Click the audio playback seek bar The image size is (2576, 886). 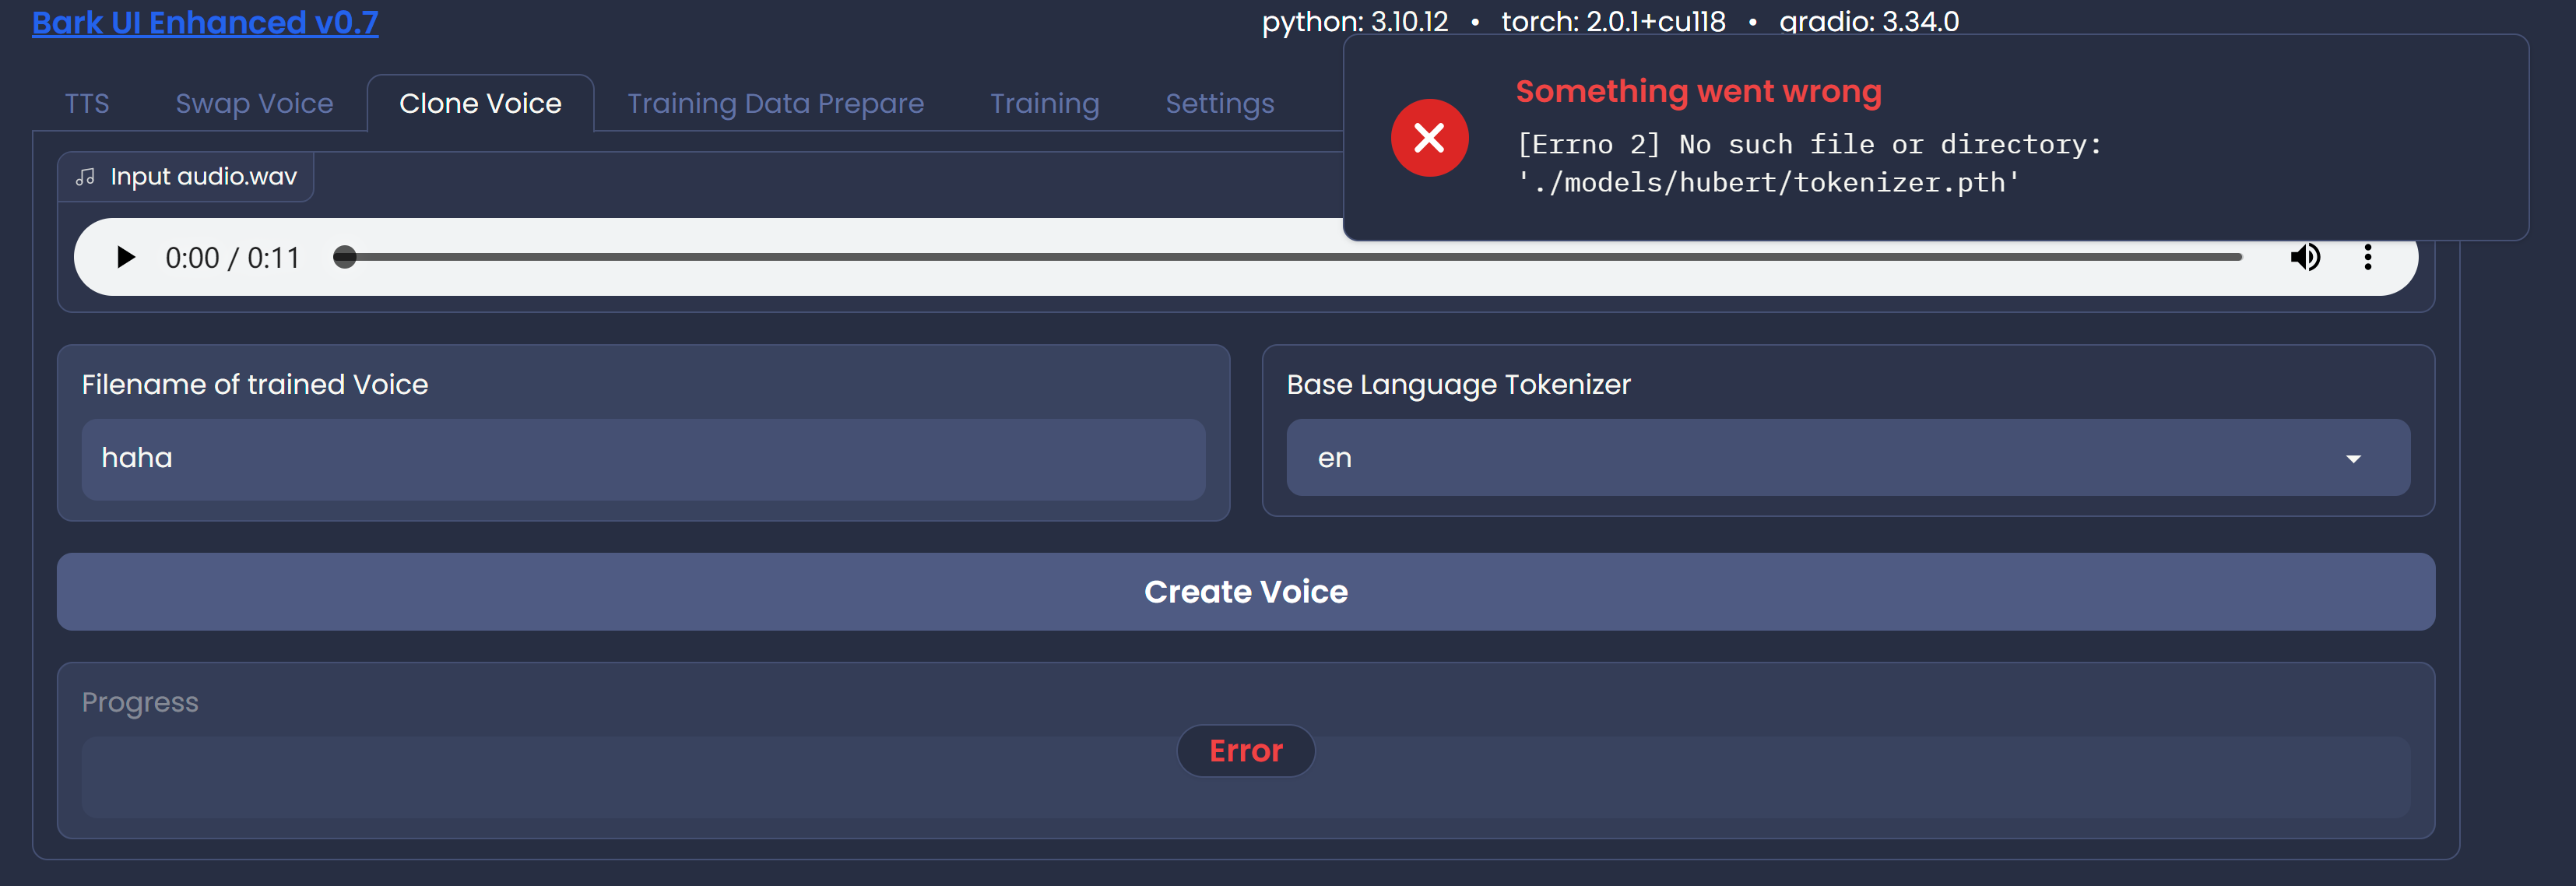(x=1290, y=257)
